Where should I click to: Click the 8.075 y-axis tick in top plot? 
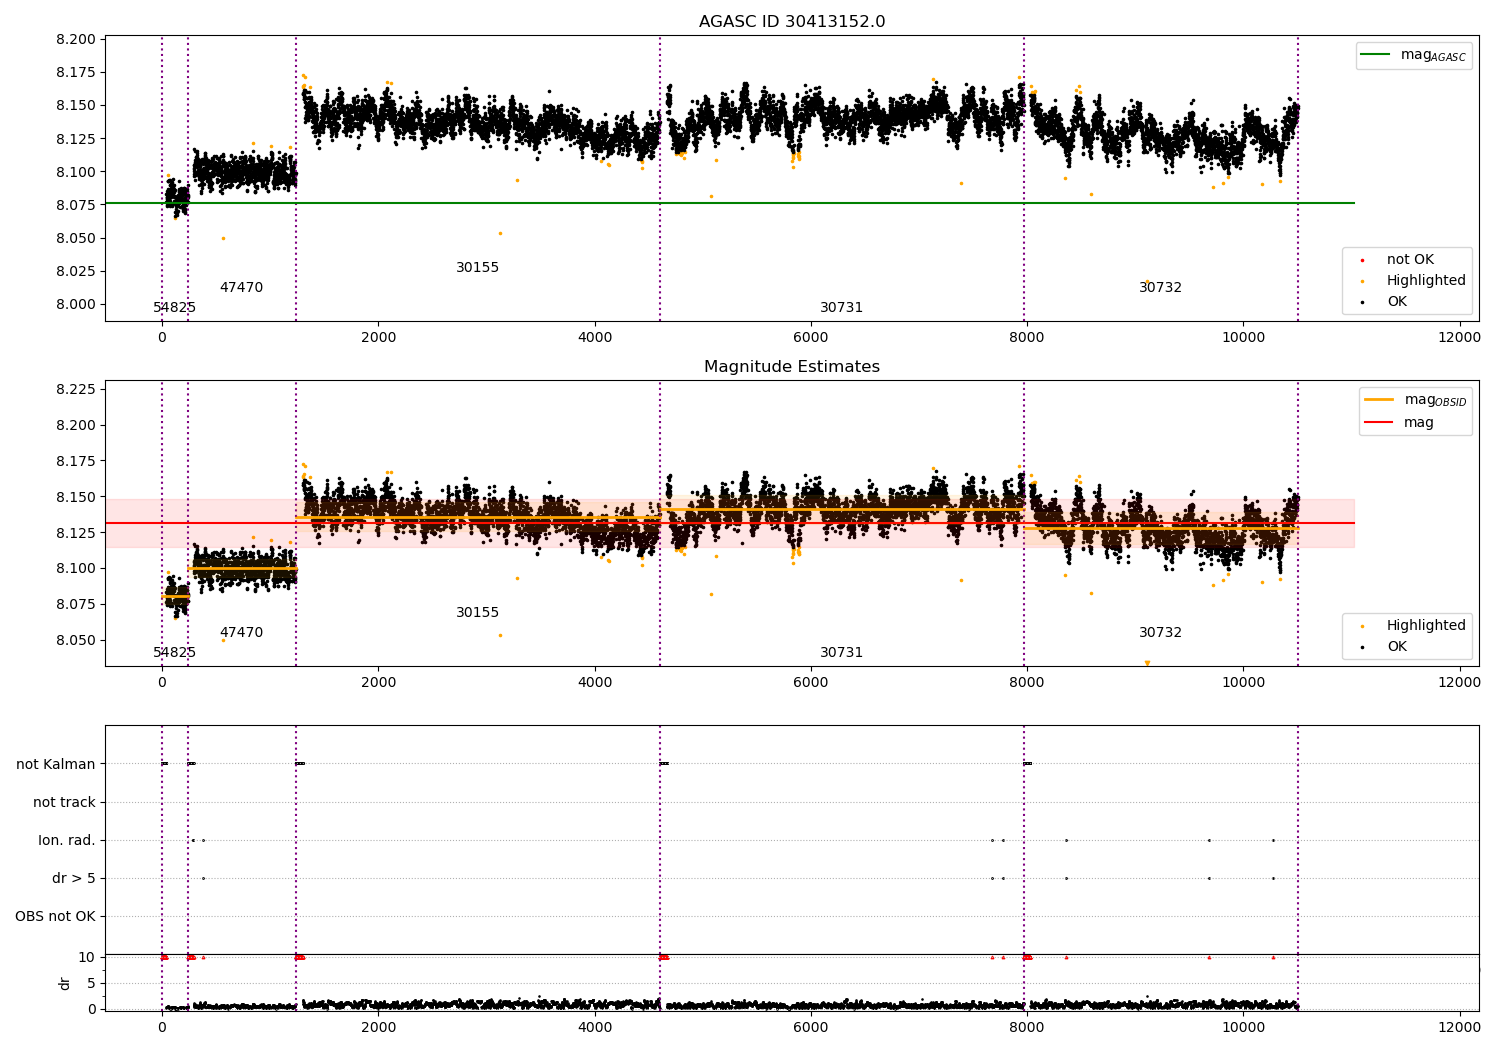77,205
